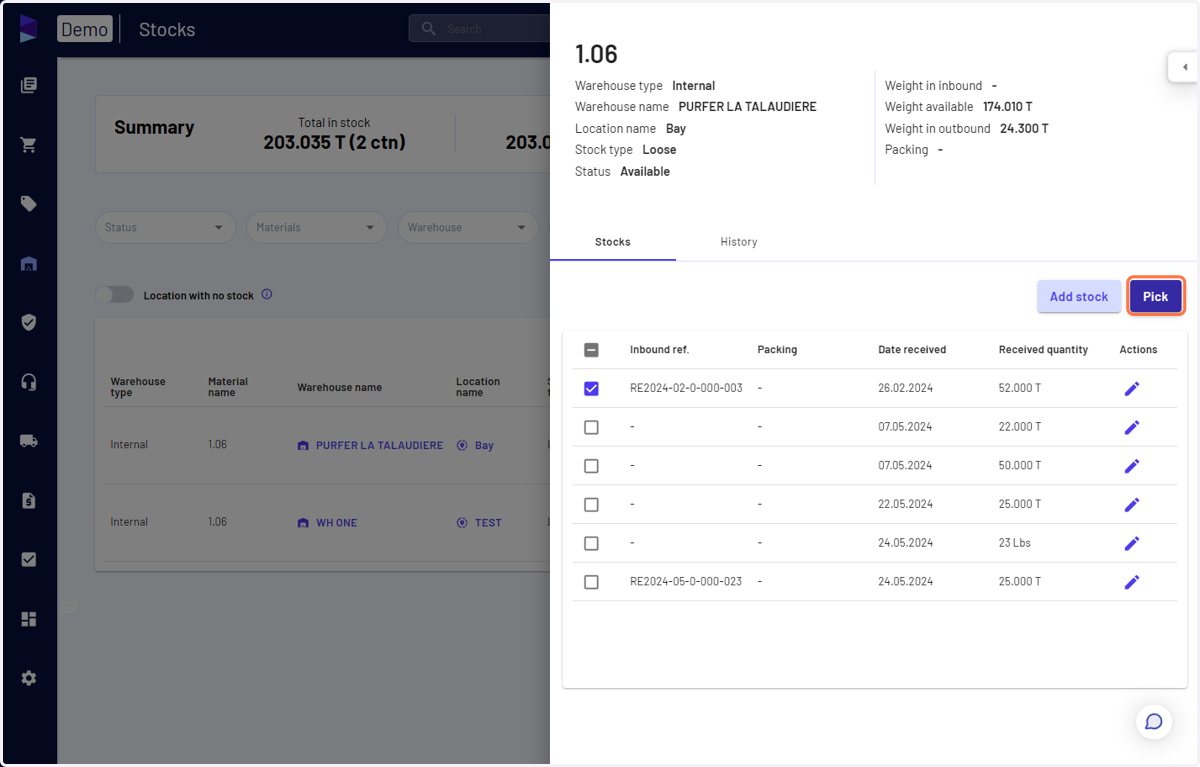Open the price tag sidebar icon
The image size is (1200, 767).
coord(28,204)
